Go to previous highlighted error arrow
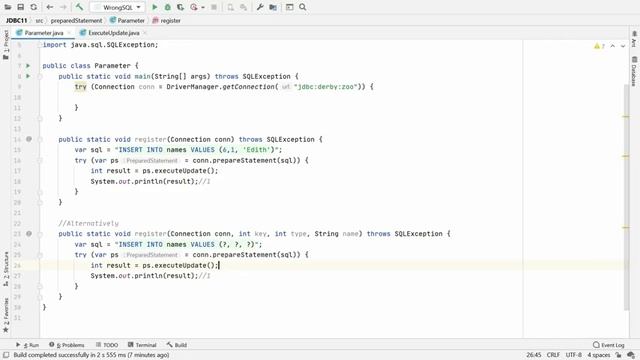This screenshot has height=360, width=640. 613,46
